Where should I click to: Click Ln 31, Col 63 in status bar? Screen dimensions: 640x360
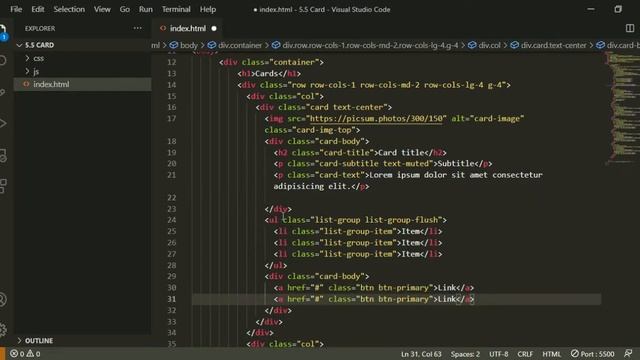421,353
